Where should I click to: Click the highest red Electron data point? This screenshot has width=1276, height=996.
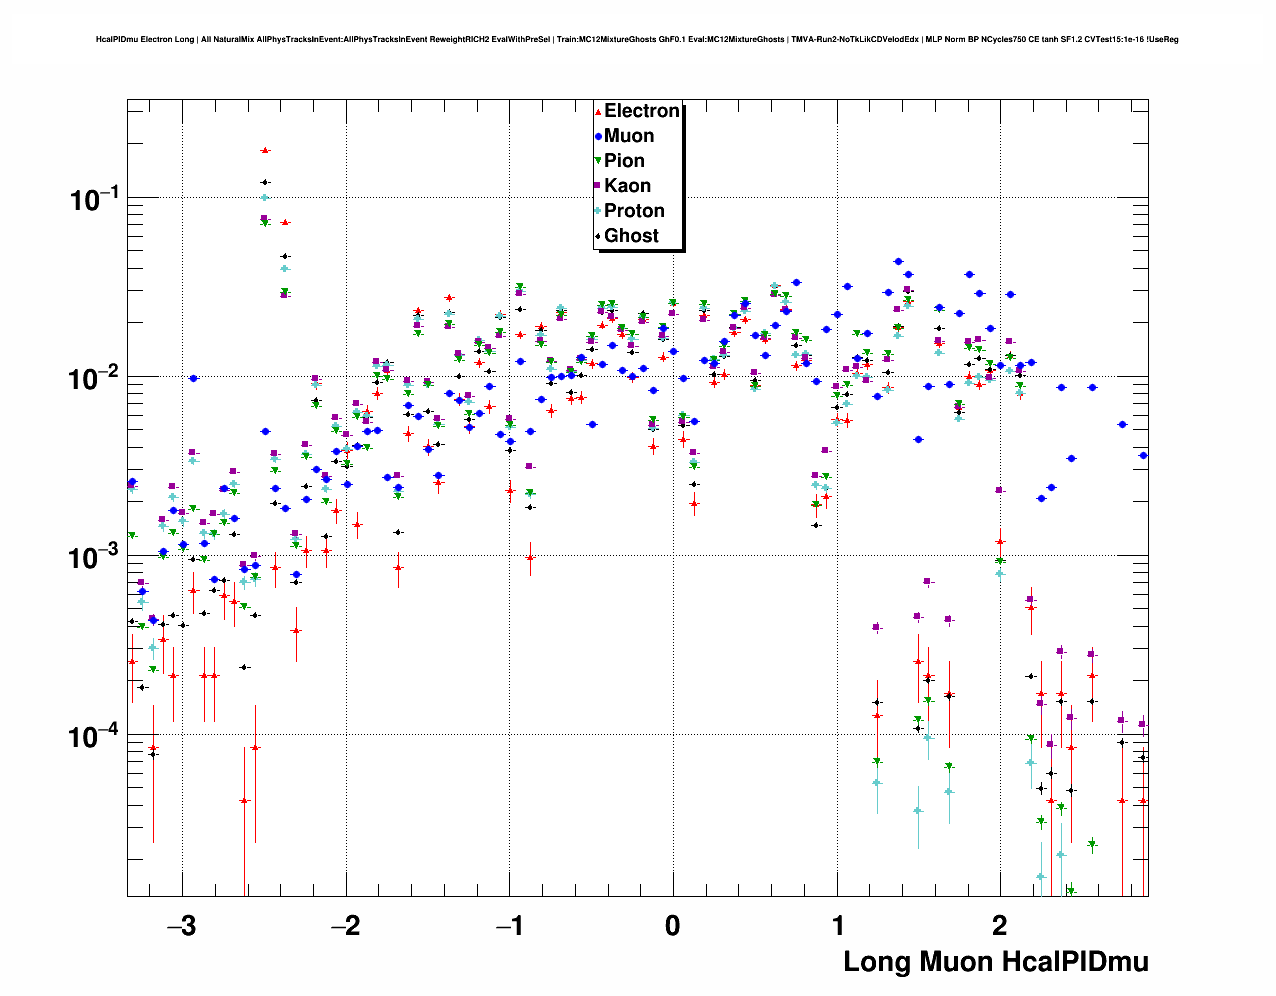(x=265, y=150)
